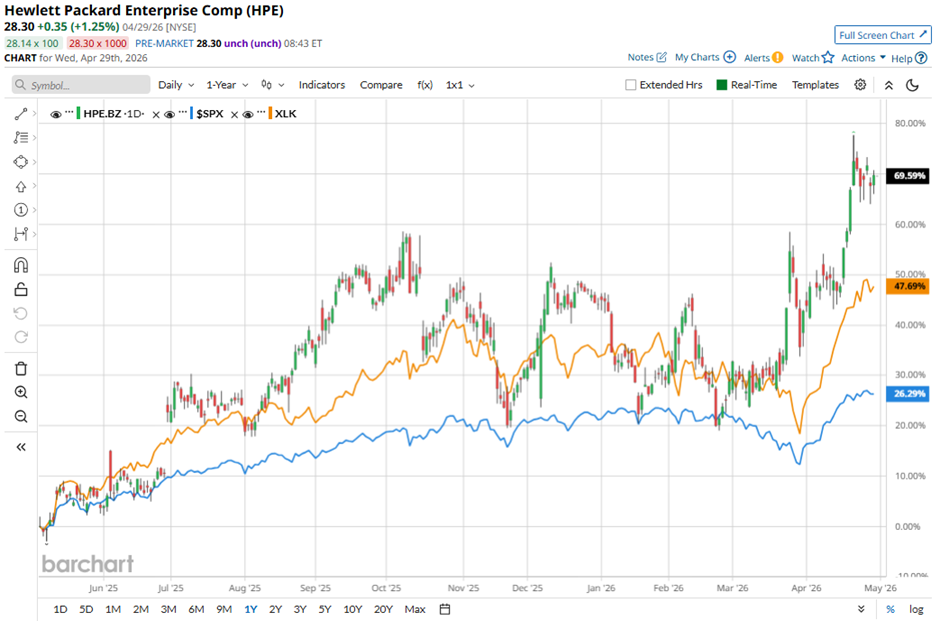Open the Actions dropdown menu
Viewport: 940px width, 621px height.
(x=863, y=58)
